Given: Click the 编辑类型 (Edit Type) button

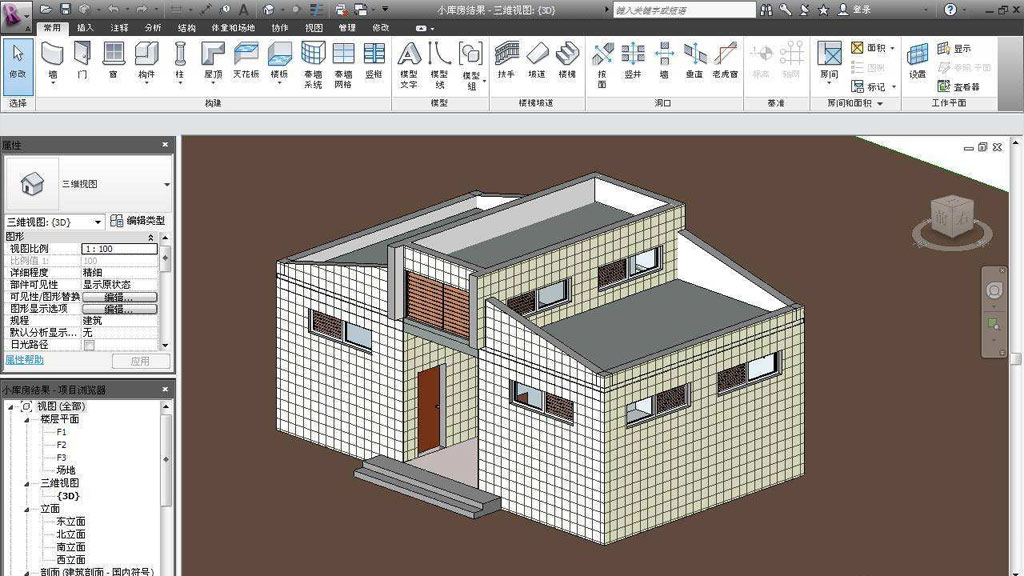Looking at the screenshot, I should (138, 221).
